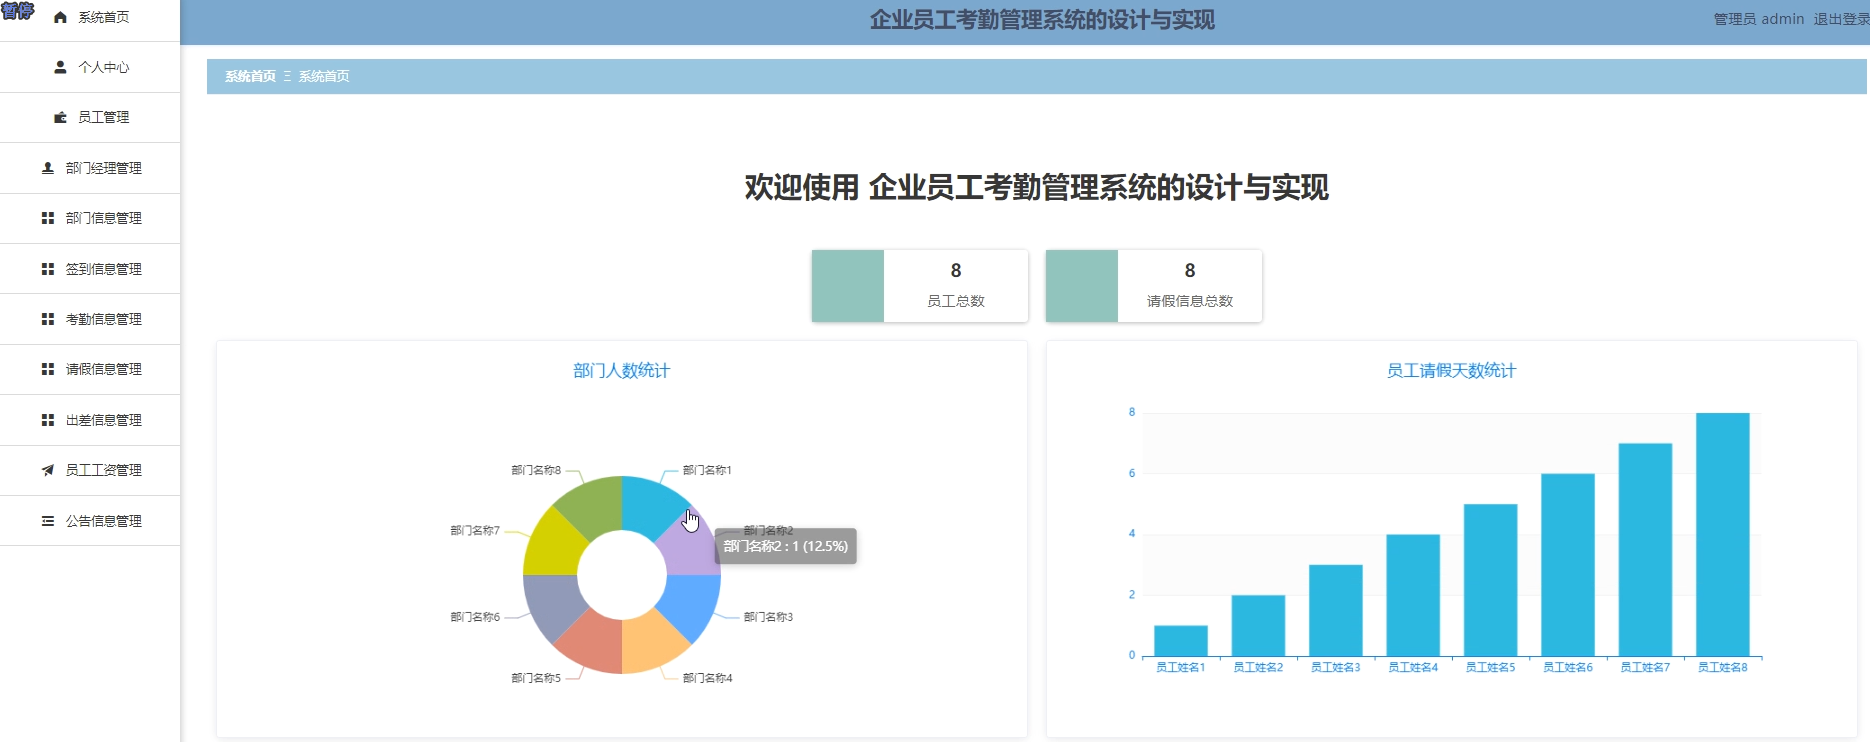1870x742 pixels.
Task: Click the user icon beside 部门经理管理
Action: [47, 168]
